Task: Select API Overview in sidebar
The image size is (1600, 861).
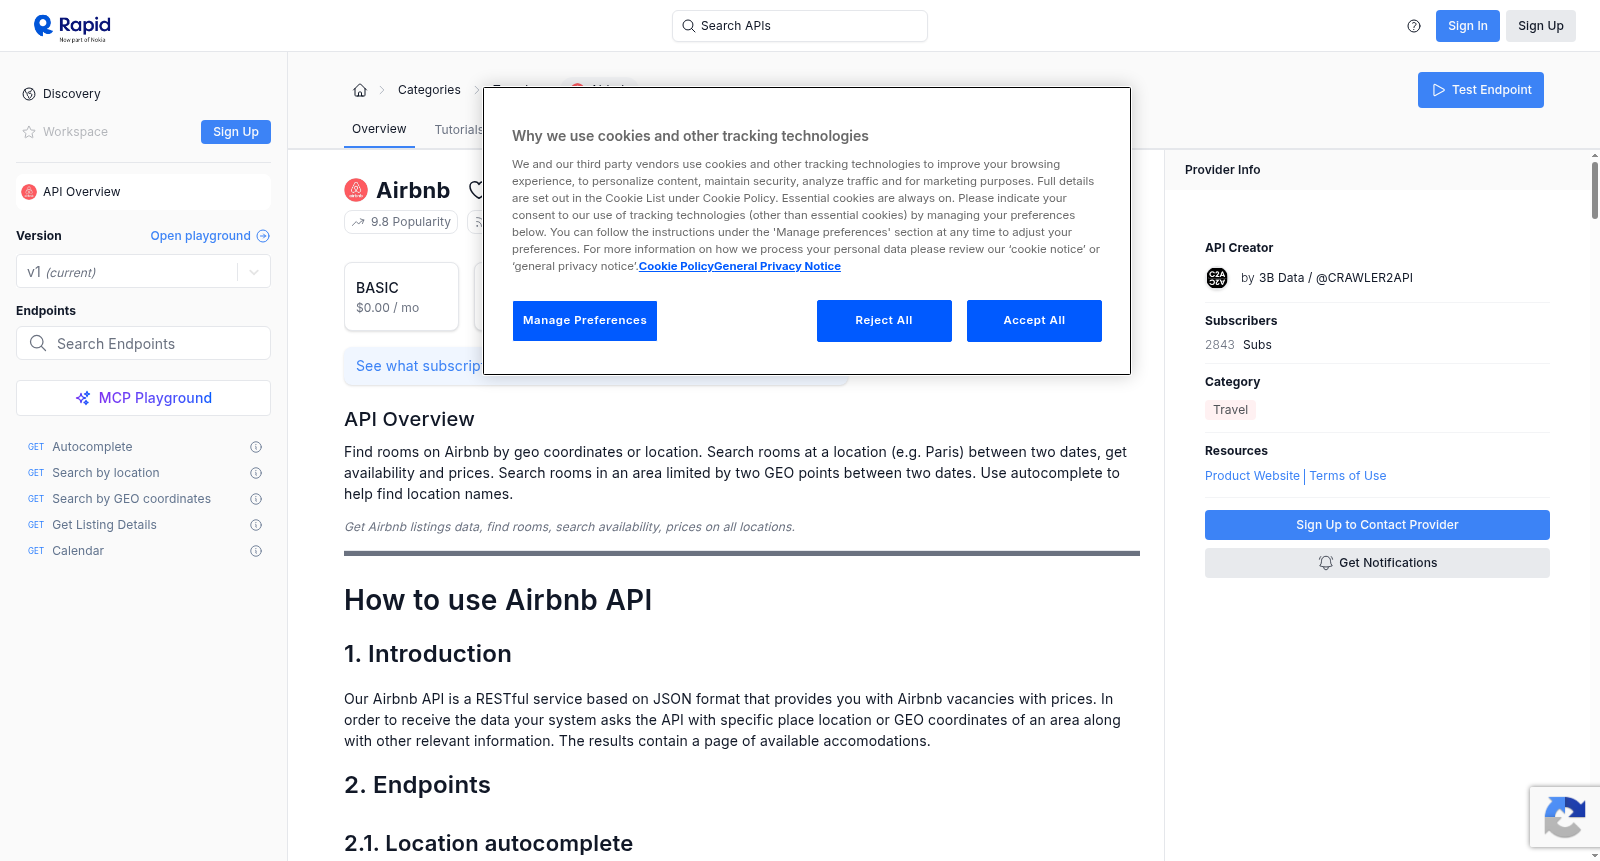Action: point(143,192)
